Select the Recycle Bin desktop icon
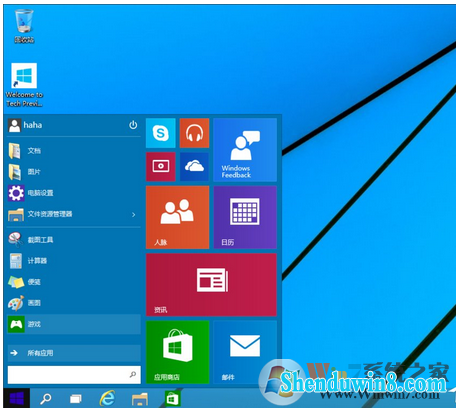 (x=24, y=26)
